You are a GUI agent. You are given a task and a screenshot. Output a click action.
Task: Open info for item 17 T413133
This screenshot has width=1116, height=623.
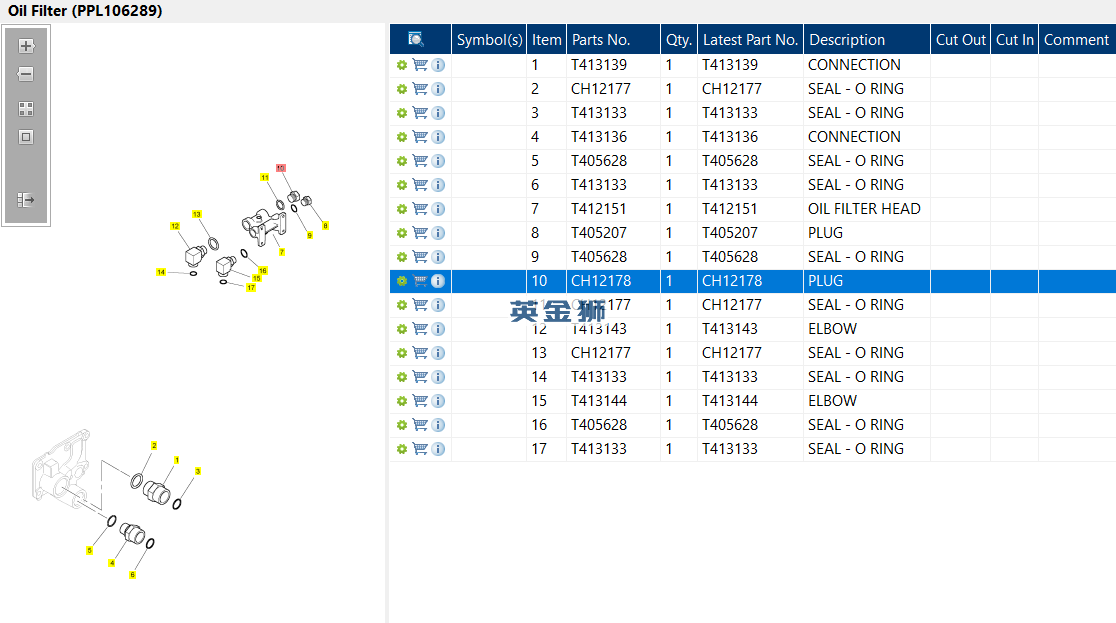(438, 449)
